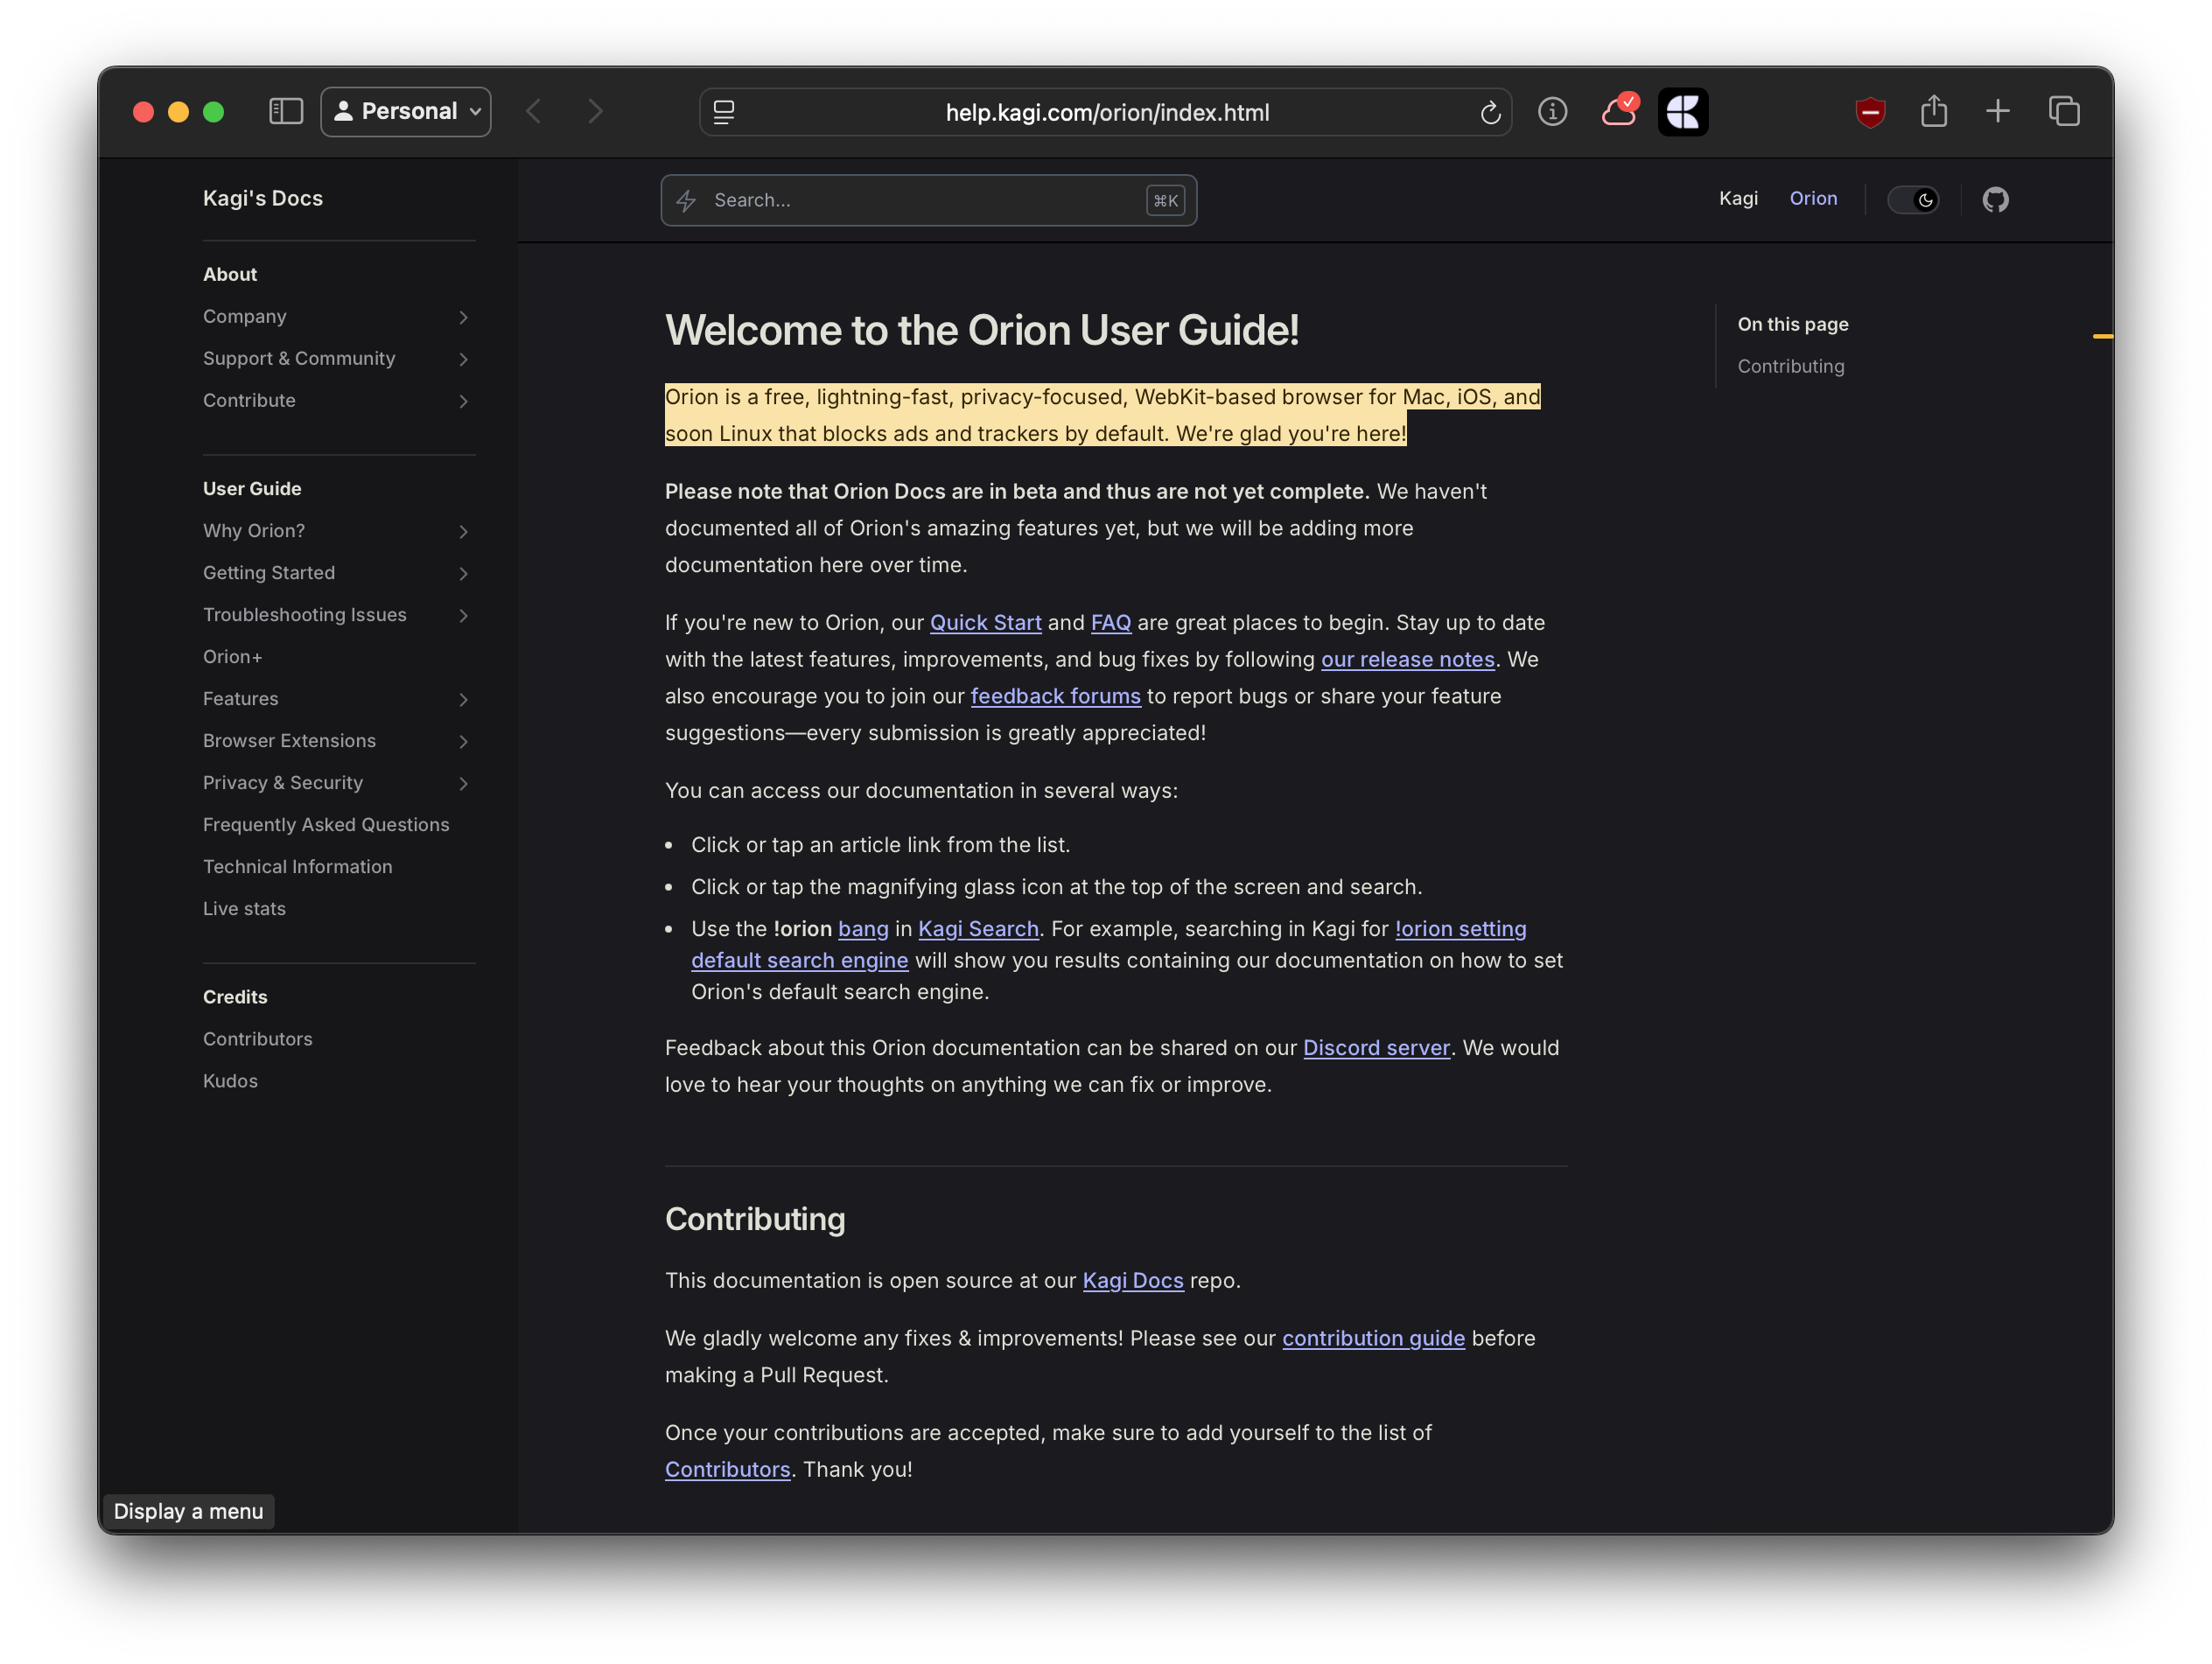The image size is (2212, 1664).
Task: Click the page reload icon
Action: click(x=1490, y=112)
